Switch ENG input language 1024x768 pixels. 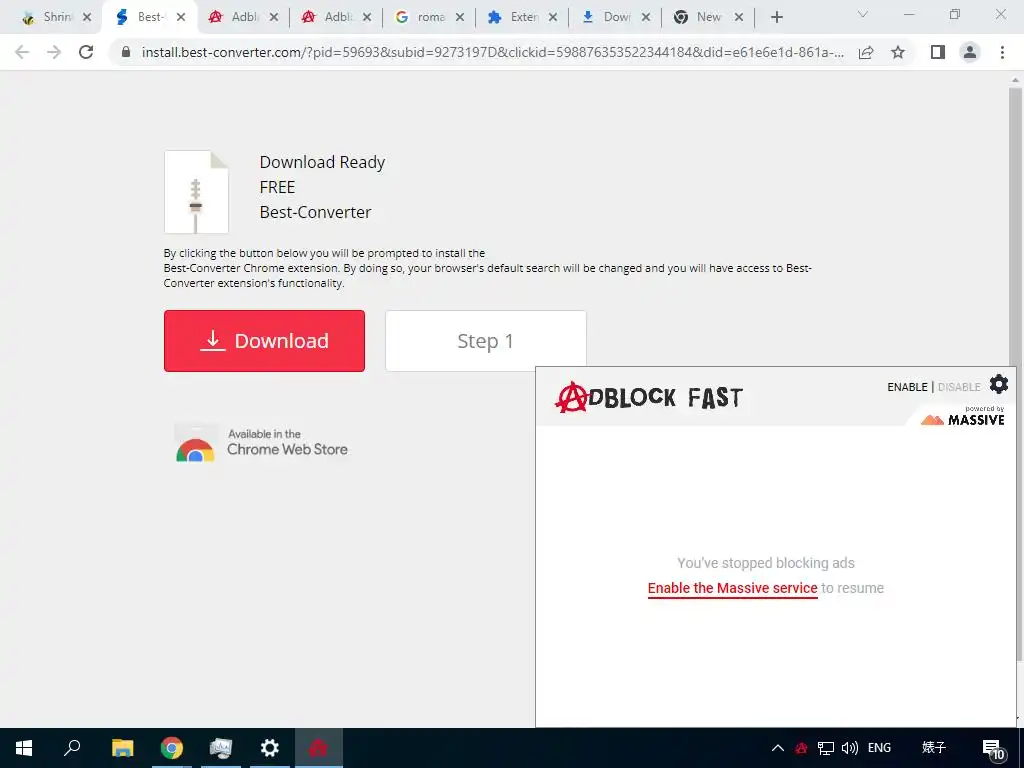click(x=879, y=748)
